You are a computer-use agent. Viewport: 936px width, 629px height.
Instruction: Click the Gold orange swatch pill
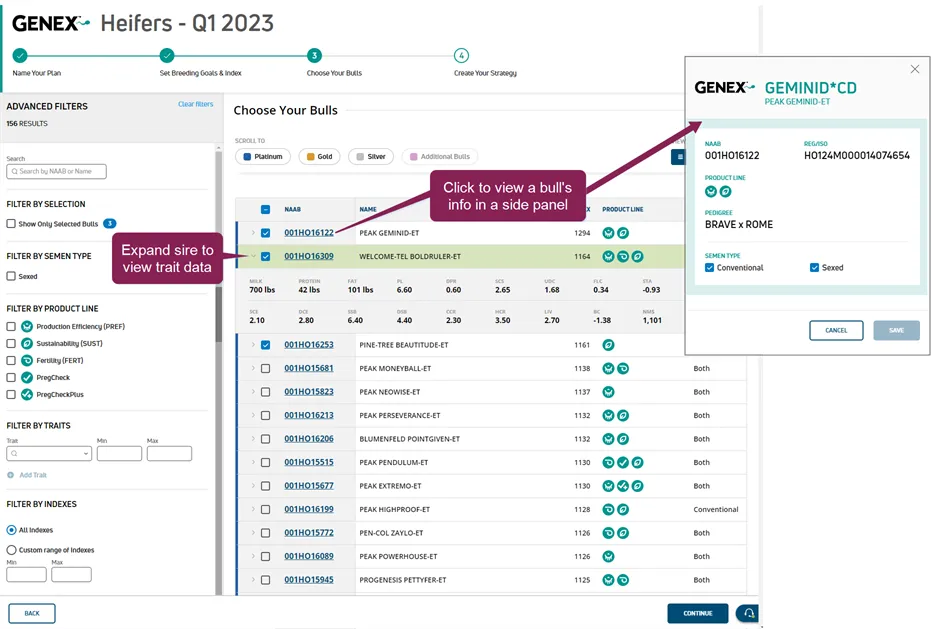319,156
